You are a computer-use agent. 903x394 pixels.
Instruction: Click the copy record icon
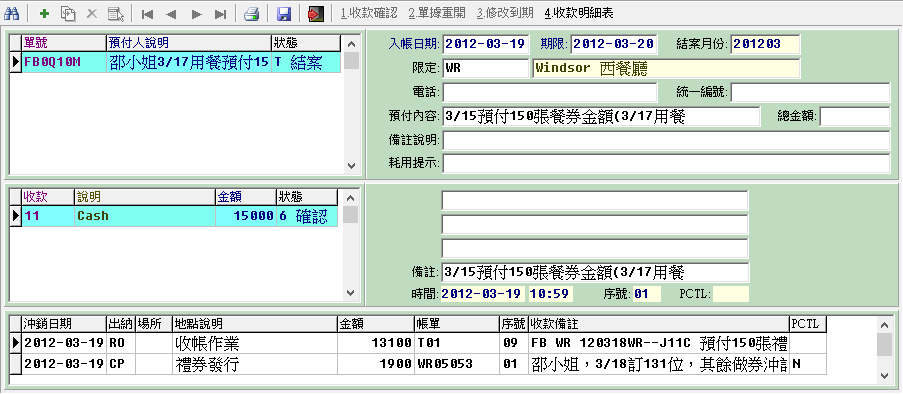tap(68, 13)
